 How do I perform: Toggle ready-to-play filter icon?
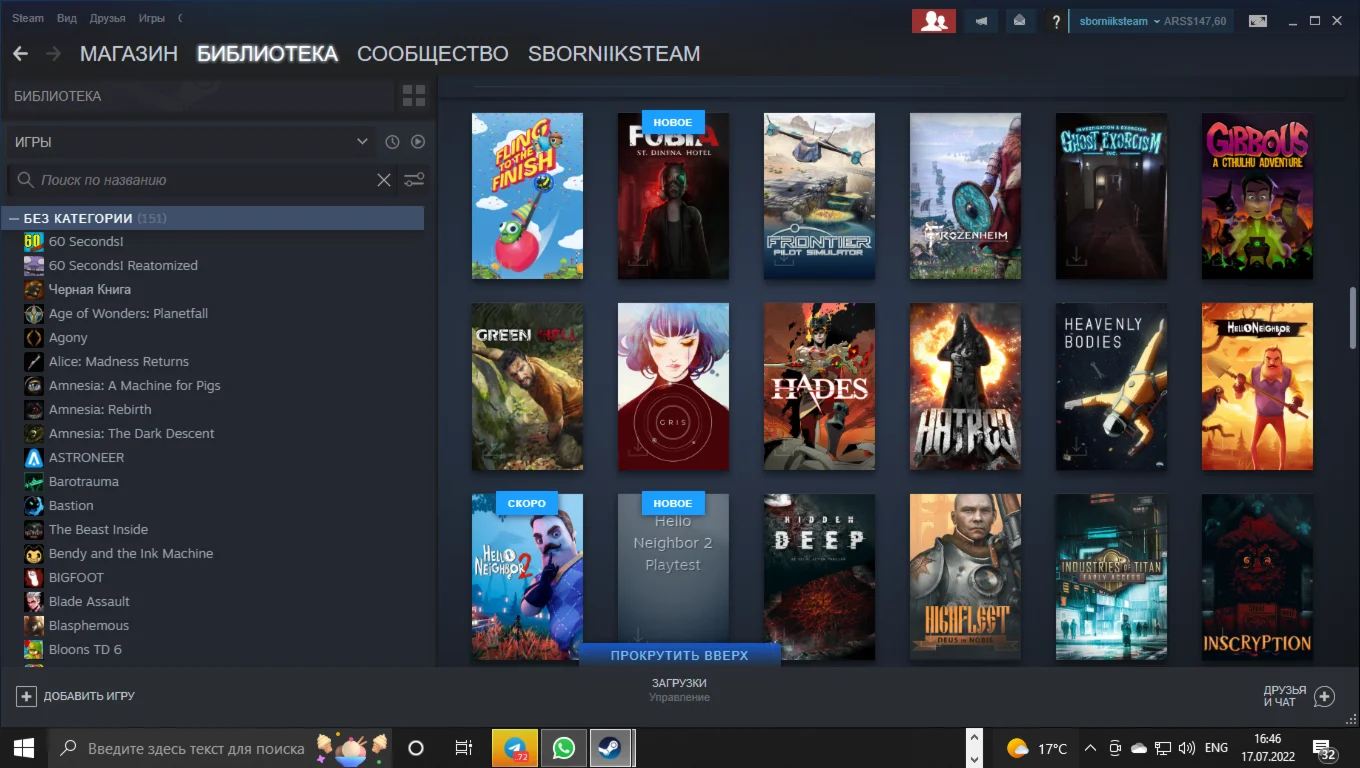418,142
